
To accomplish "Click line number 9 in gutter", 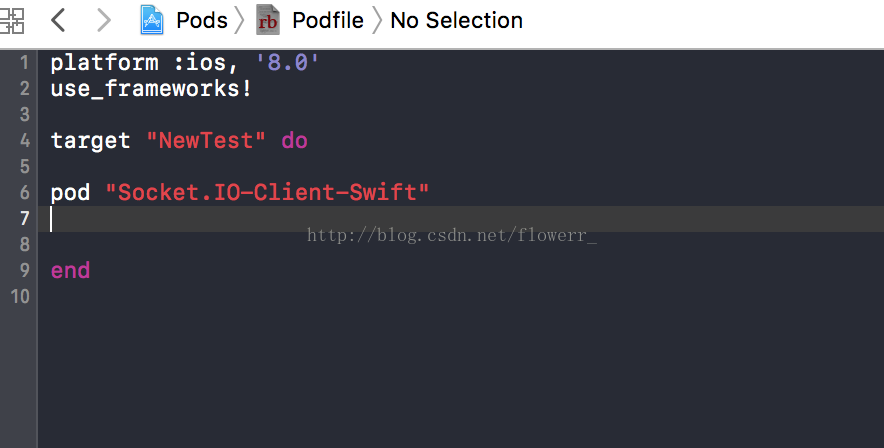I will (25, 270).
